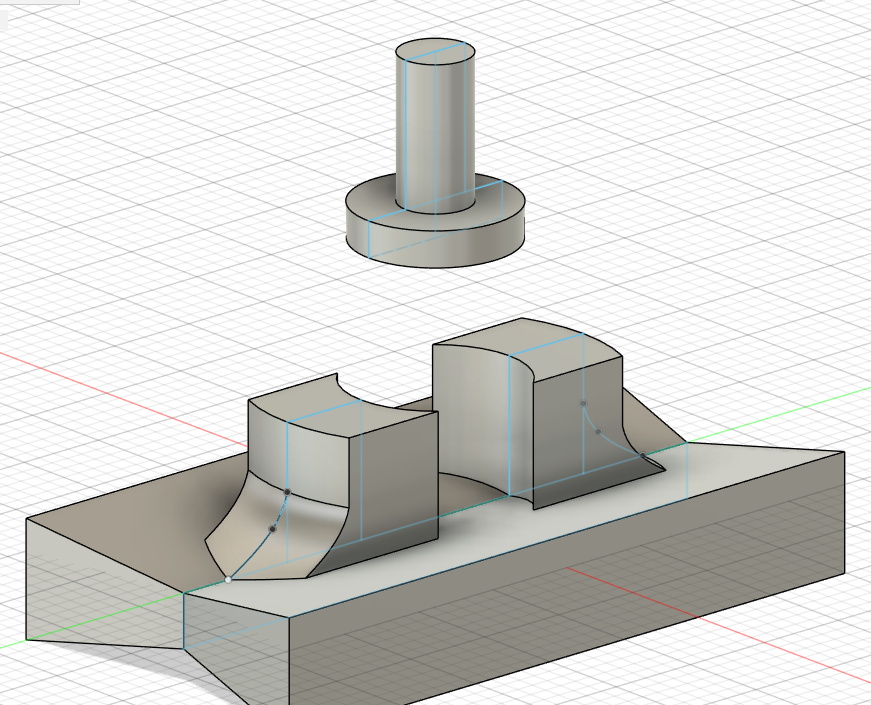
Task: Select the top face of the left block
Action: [340, 408]
